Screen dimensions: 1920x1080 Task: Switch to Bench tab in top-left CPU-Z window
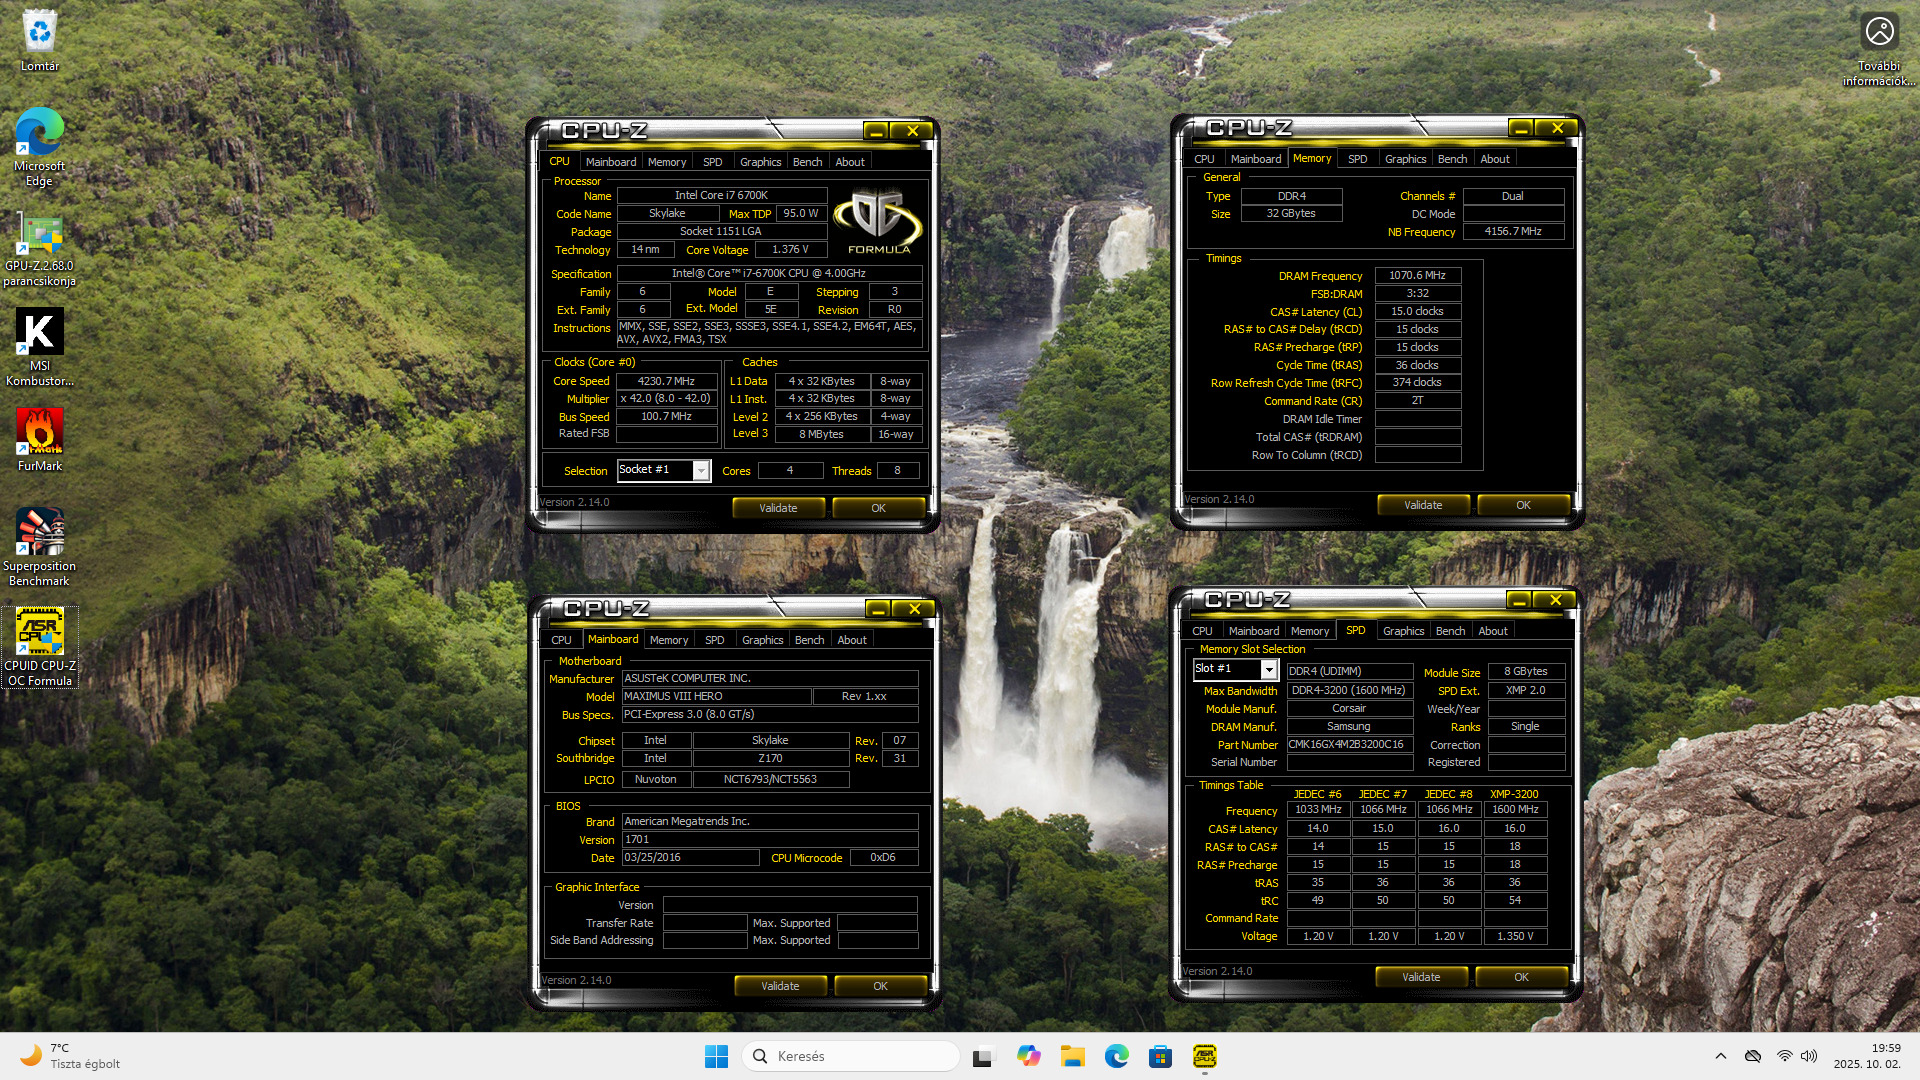coord(807,162)
